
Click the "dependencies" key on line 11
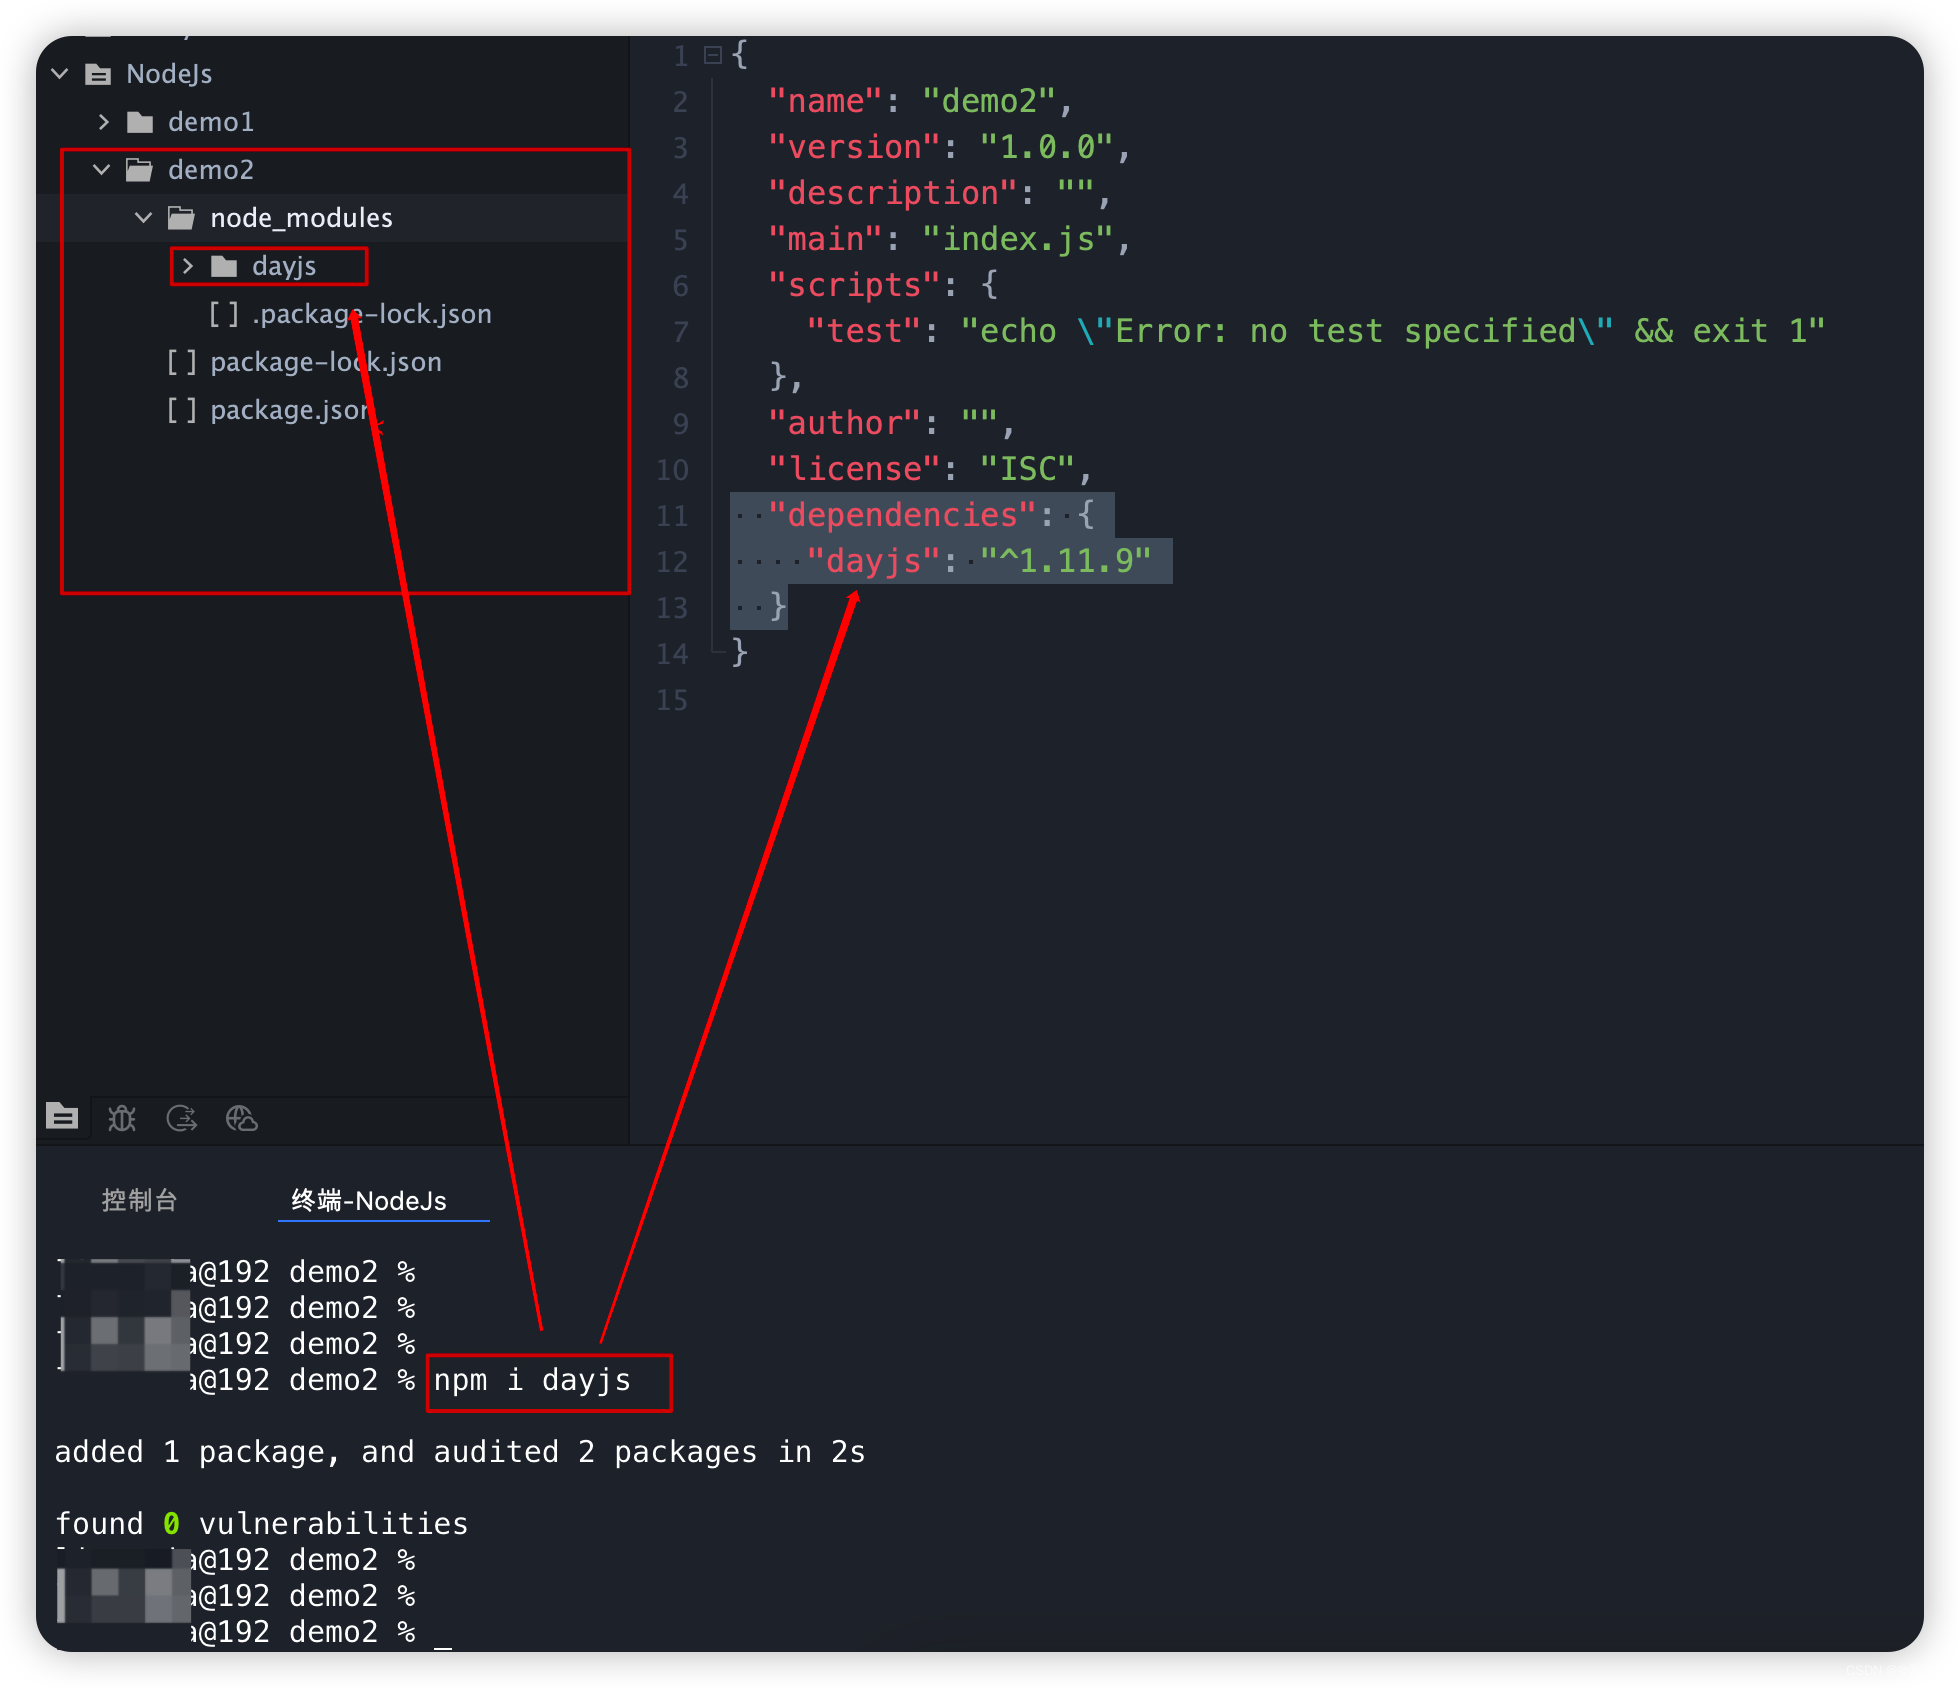tap(903, 515)
